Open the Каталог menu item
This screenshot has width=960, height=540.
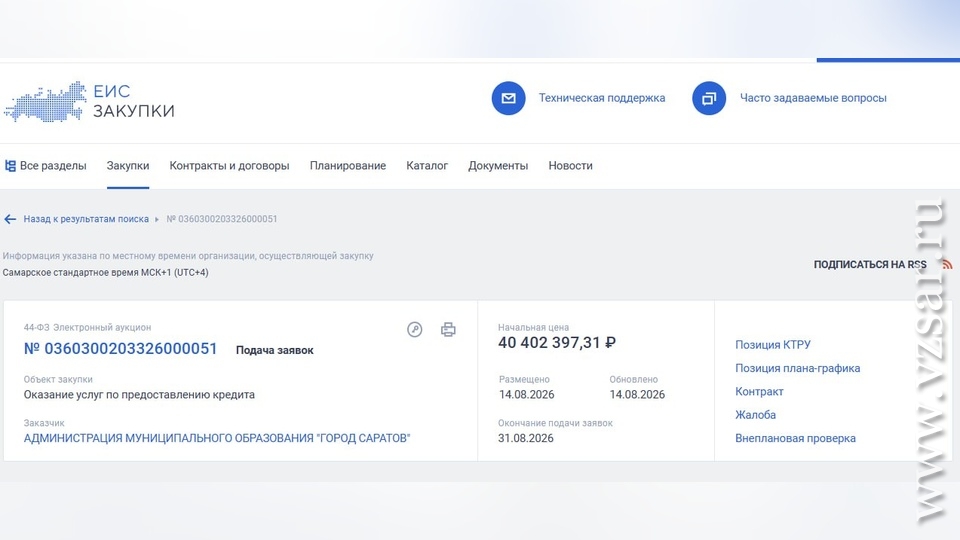(427, 166)
